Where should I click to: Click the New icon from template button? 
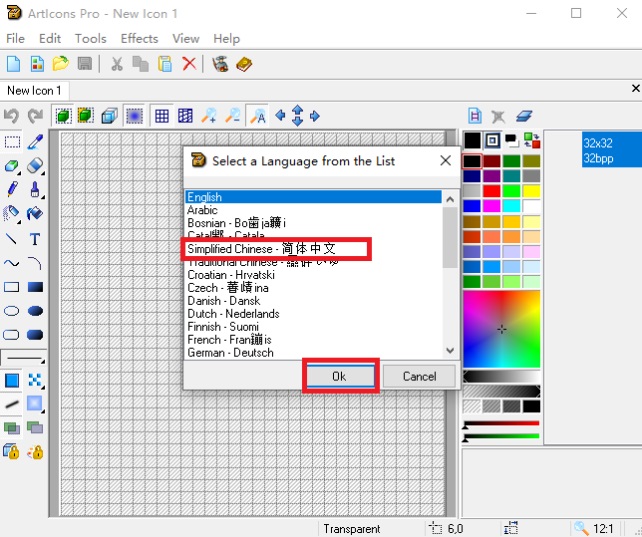point(37,64)
